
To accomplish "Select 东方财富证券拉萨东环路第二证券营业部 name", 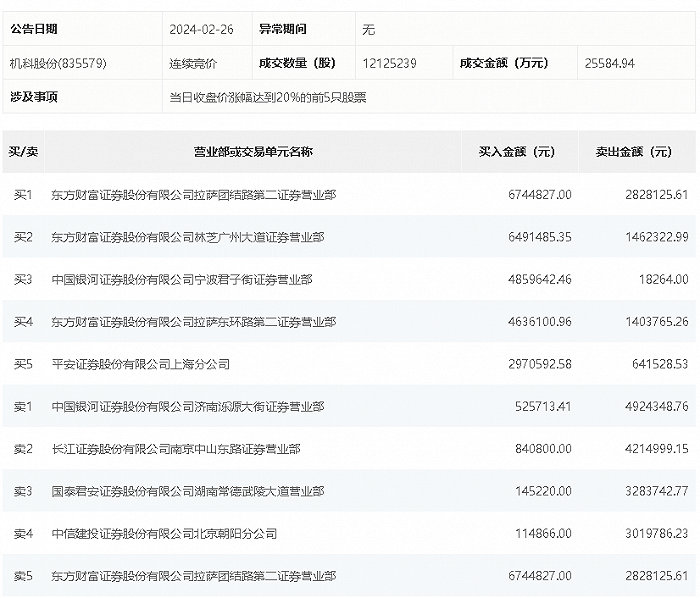I will 194,322.
